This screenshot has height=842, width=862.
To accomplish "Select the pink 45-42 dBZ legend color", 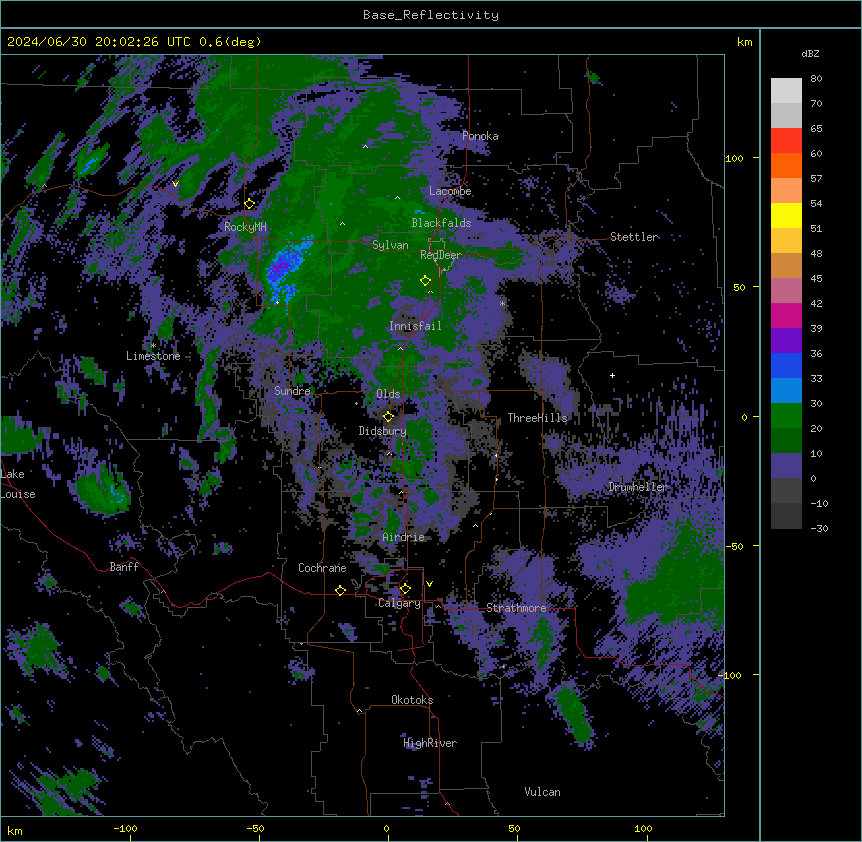I will click(786, 291).
